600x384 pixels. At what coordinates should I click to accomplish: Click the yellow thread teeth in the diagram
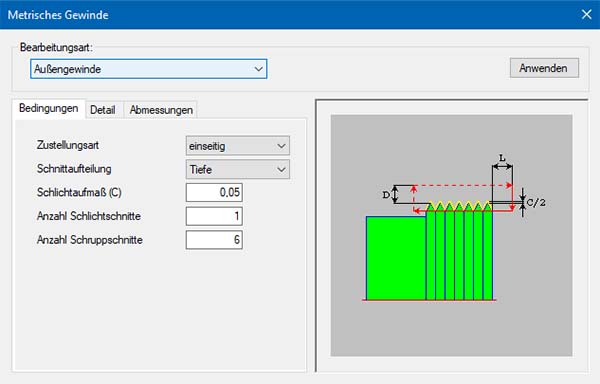tap(459, 206)
